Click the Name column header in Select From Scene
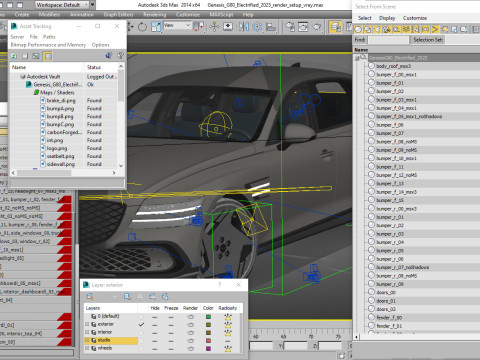This screenshot has width=480, height=360. point(361,50)
